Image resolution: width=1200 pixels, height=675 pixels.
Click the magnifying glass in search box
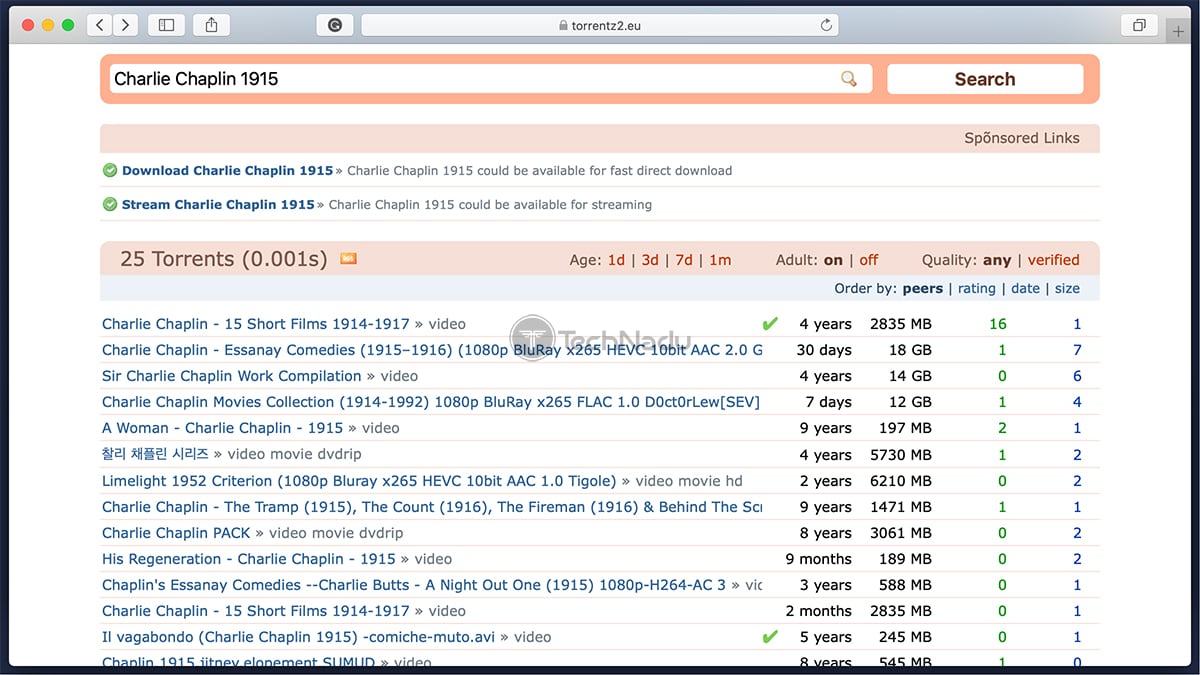(849, 79)
